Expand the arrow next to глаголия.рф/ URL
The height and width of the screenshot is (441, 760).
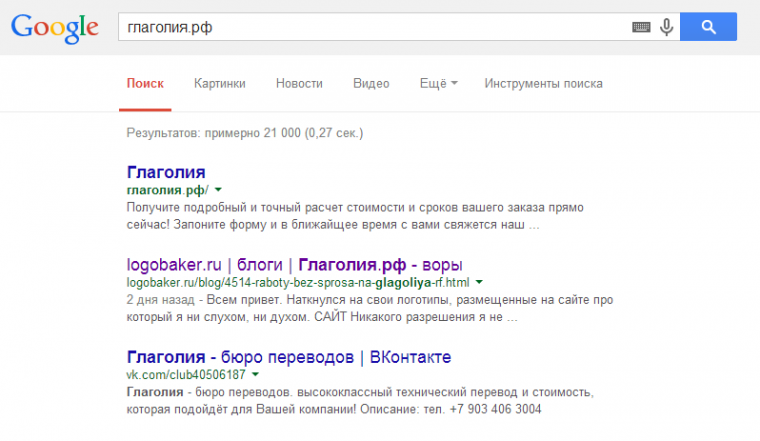tap(218, 190)
